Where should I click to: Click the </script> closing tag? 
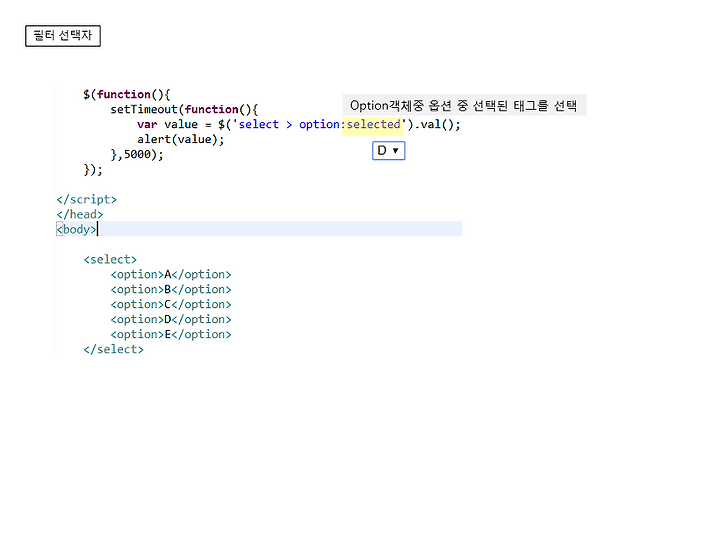pyautogui.click(x=86, y=199)
